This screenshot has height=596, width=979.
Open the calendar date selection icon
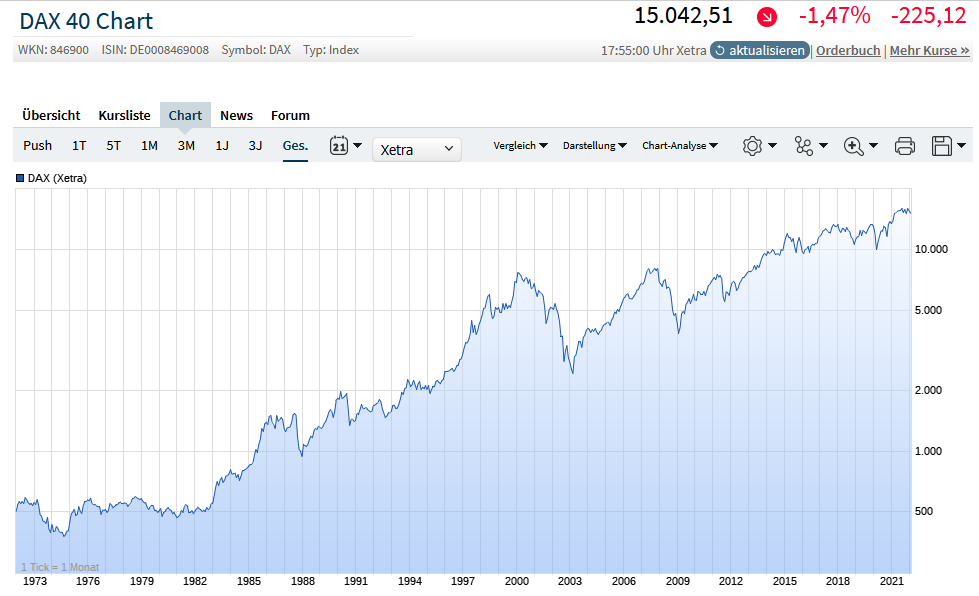point(341,145)
